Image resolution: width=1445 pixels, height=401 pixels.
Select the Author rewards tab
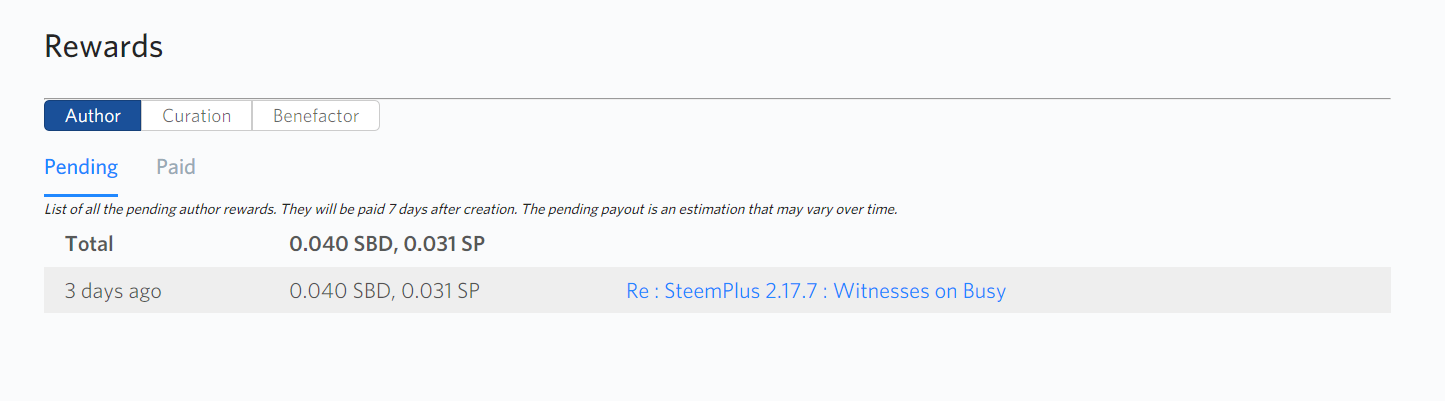click(93, 116)
